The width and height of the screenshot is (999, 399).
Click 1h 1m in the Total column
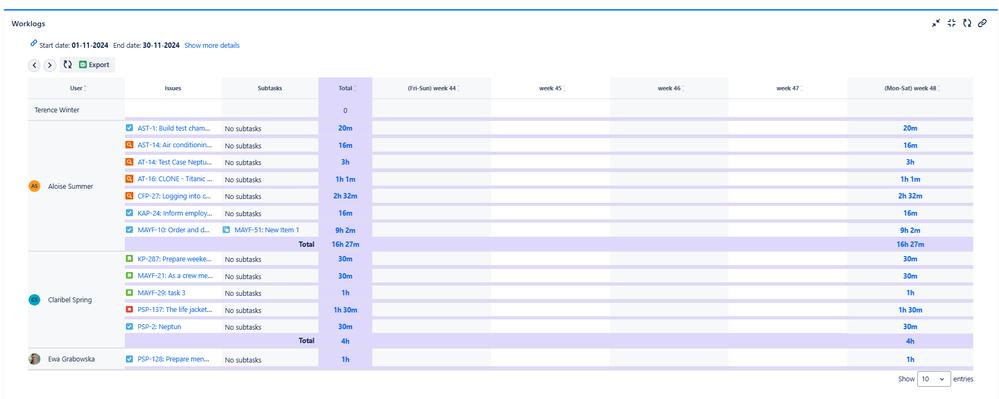tap(345, 179)
